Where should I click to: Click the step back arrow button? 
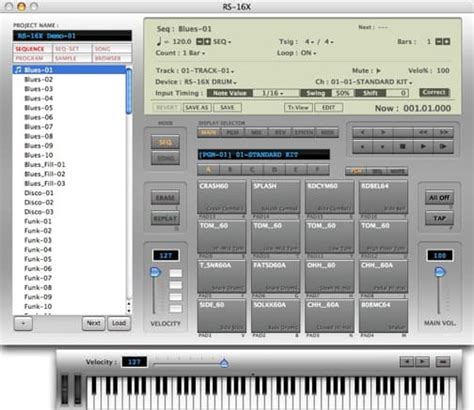(362, 132)
